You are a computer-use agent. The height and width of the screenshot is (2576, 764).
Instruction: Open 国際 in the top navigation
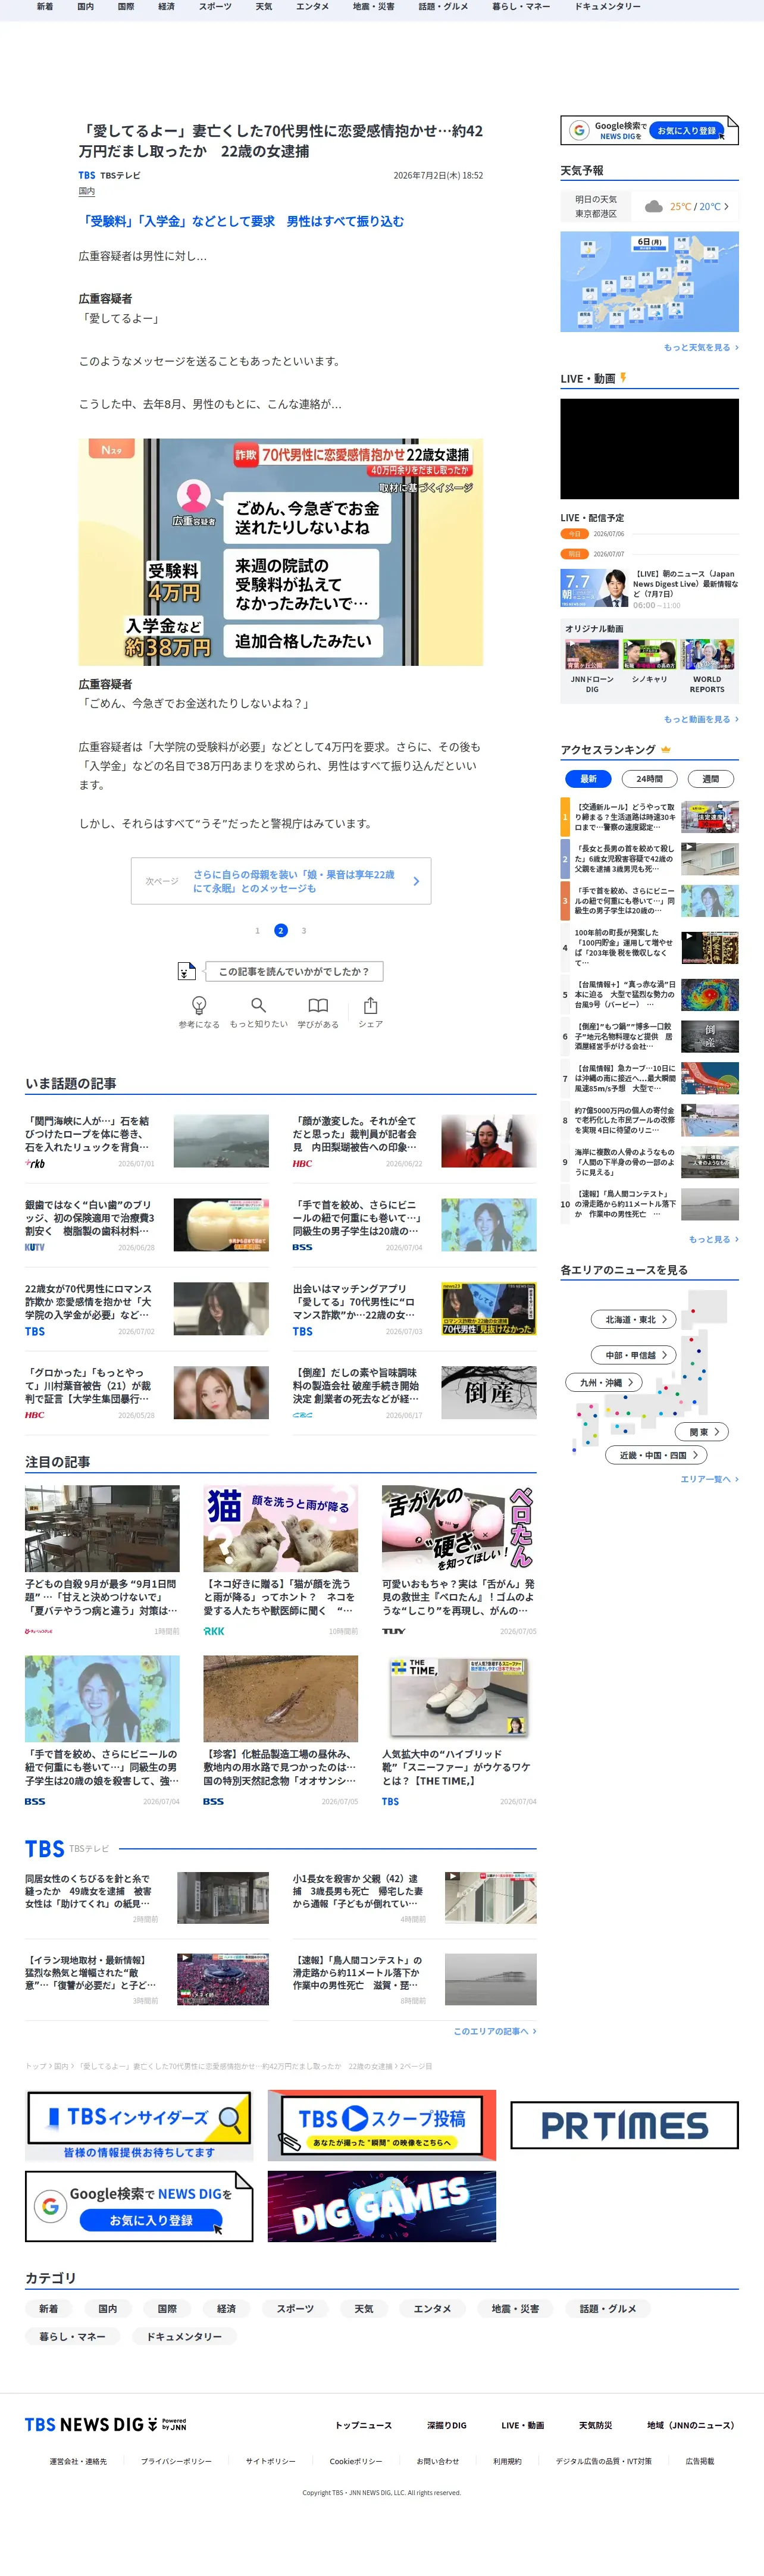pyautogui.click(x=126, y=7)
